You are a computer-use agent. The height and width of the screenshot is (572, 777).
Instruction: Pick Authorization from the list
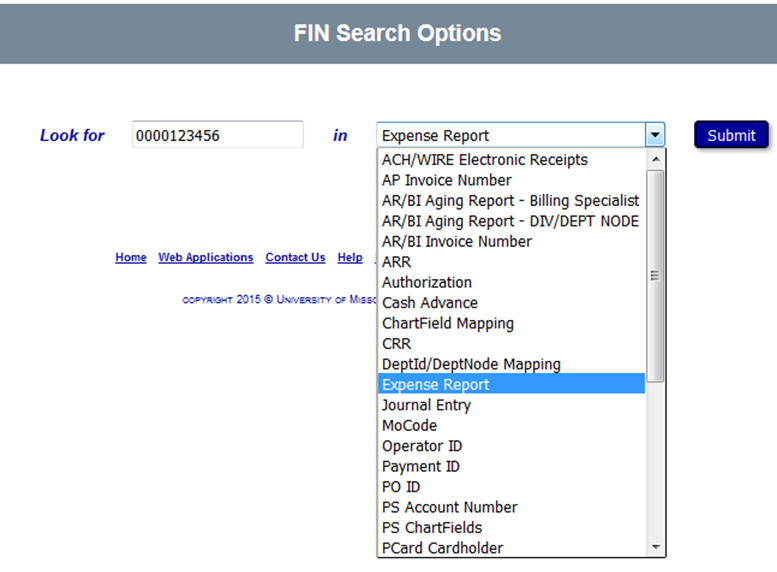pos(511,283)
